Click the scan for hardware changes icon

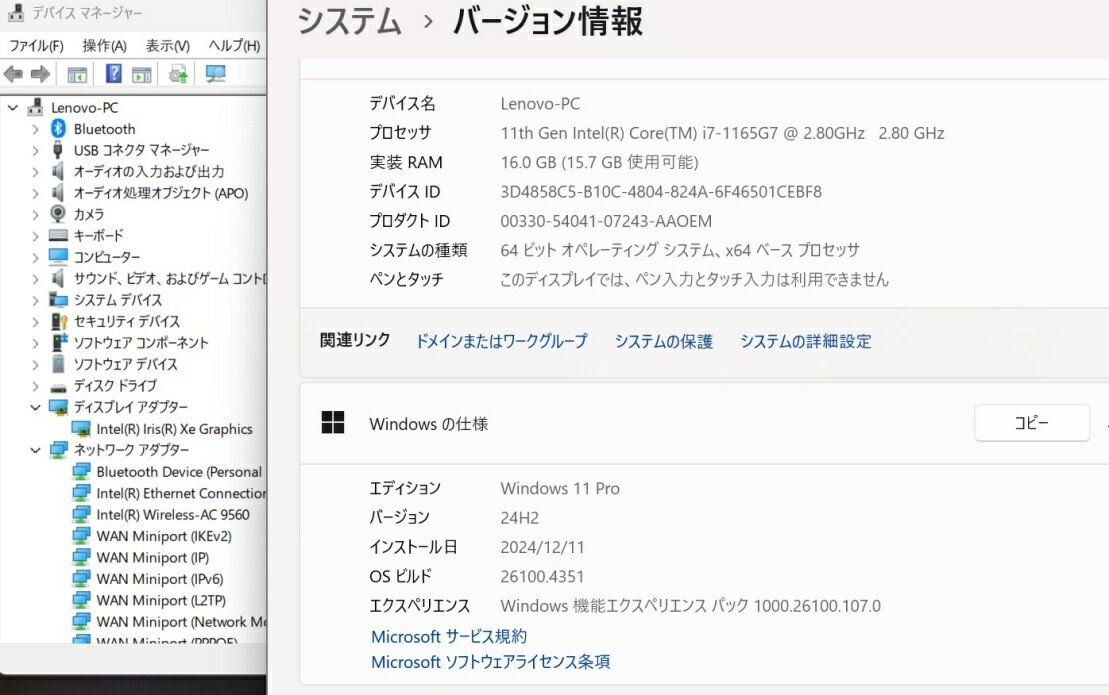click(215, 74)
